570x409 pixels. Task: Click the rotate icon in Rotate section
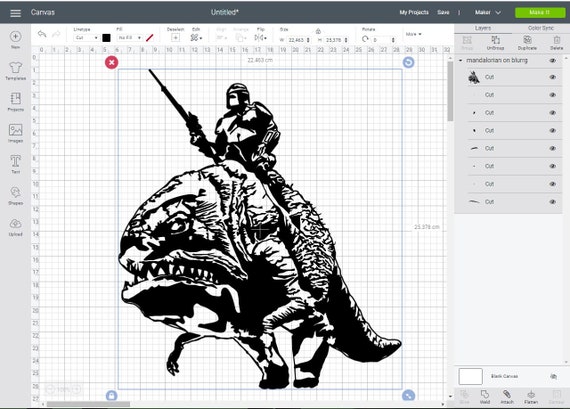pyautogui.click(x=365, y=39)
